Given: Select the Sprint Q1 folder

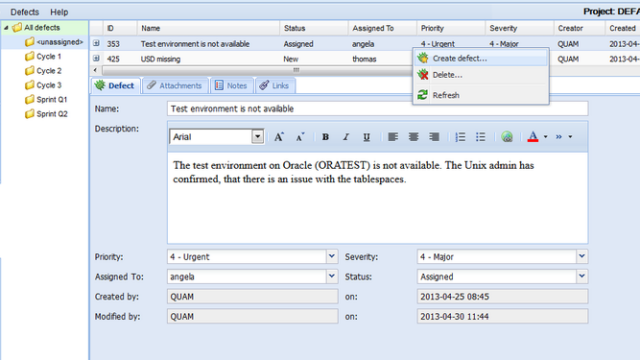Looking at the screenshot, I should [46, 99].
